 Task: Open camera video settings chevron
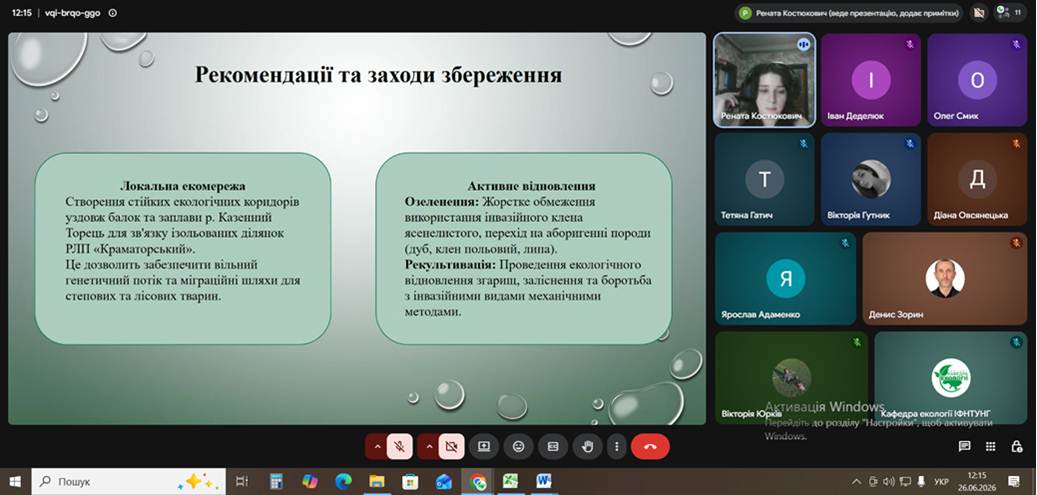point(429,447)
